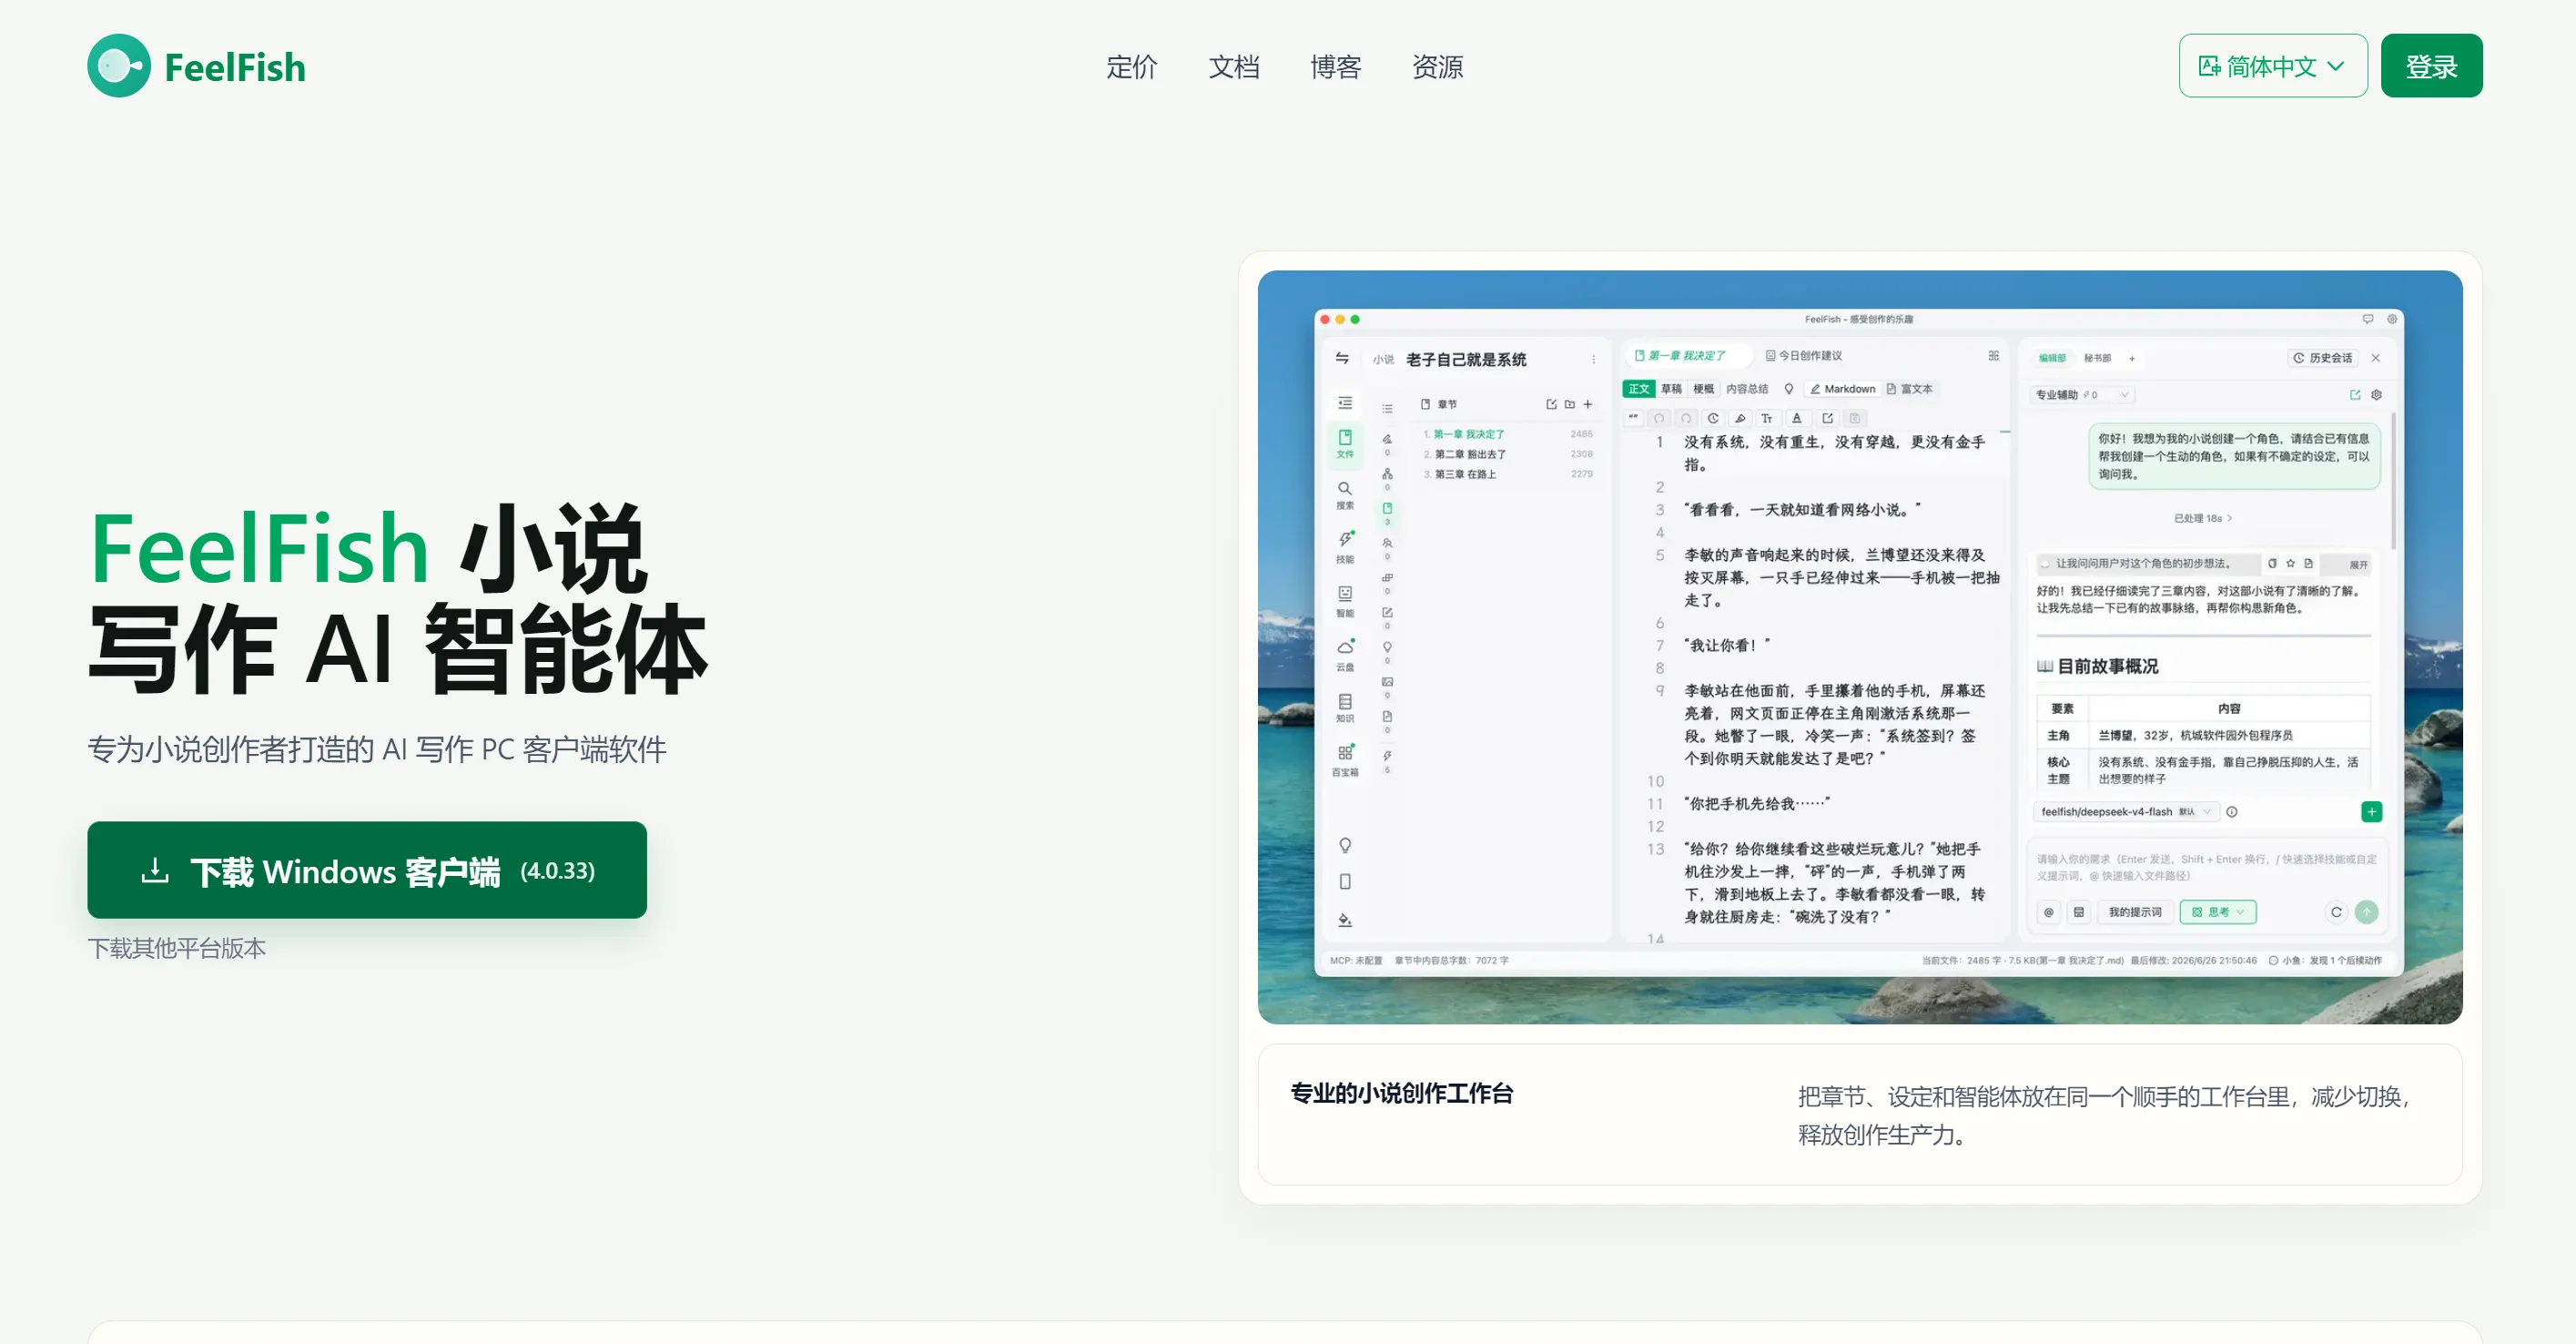Select the 梗概 outline tab
The height and width of the screenshot is (1344, 2576).
coord(1704,389)
